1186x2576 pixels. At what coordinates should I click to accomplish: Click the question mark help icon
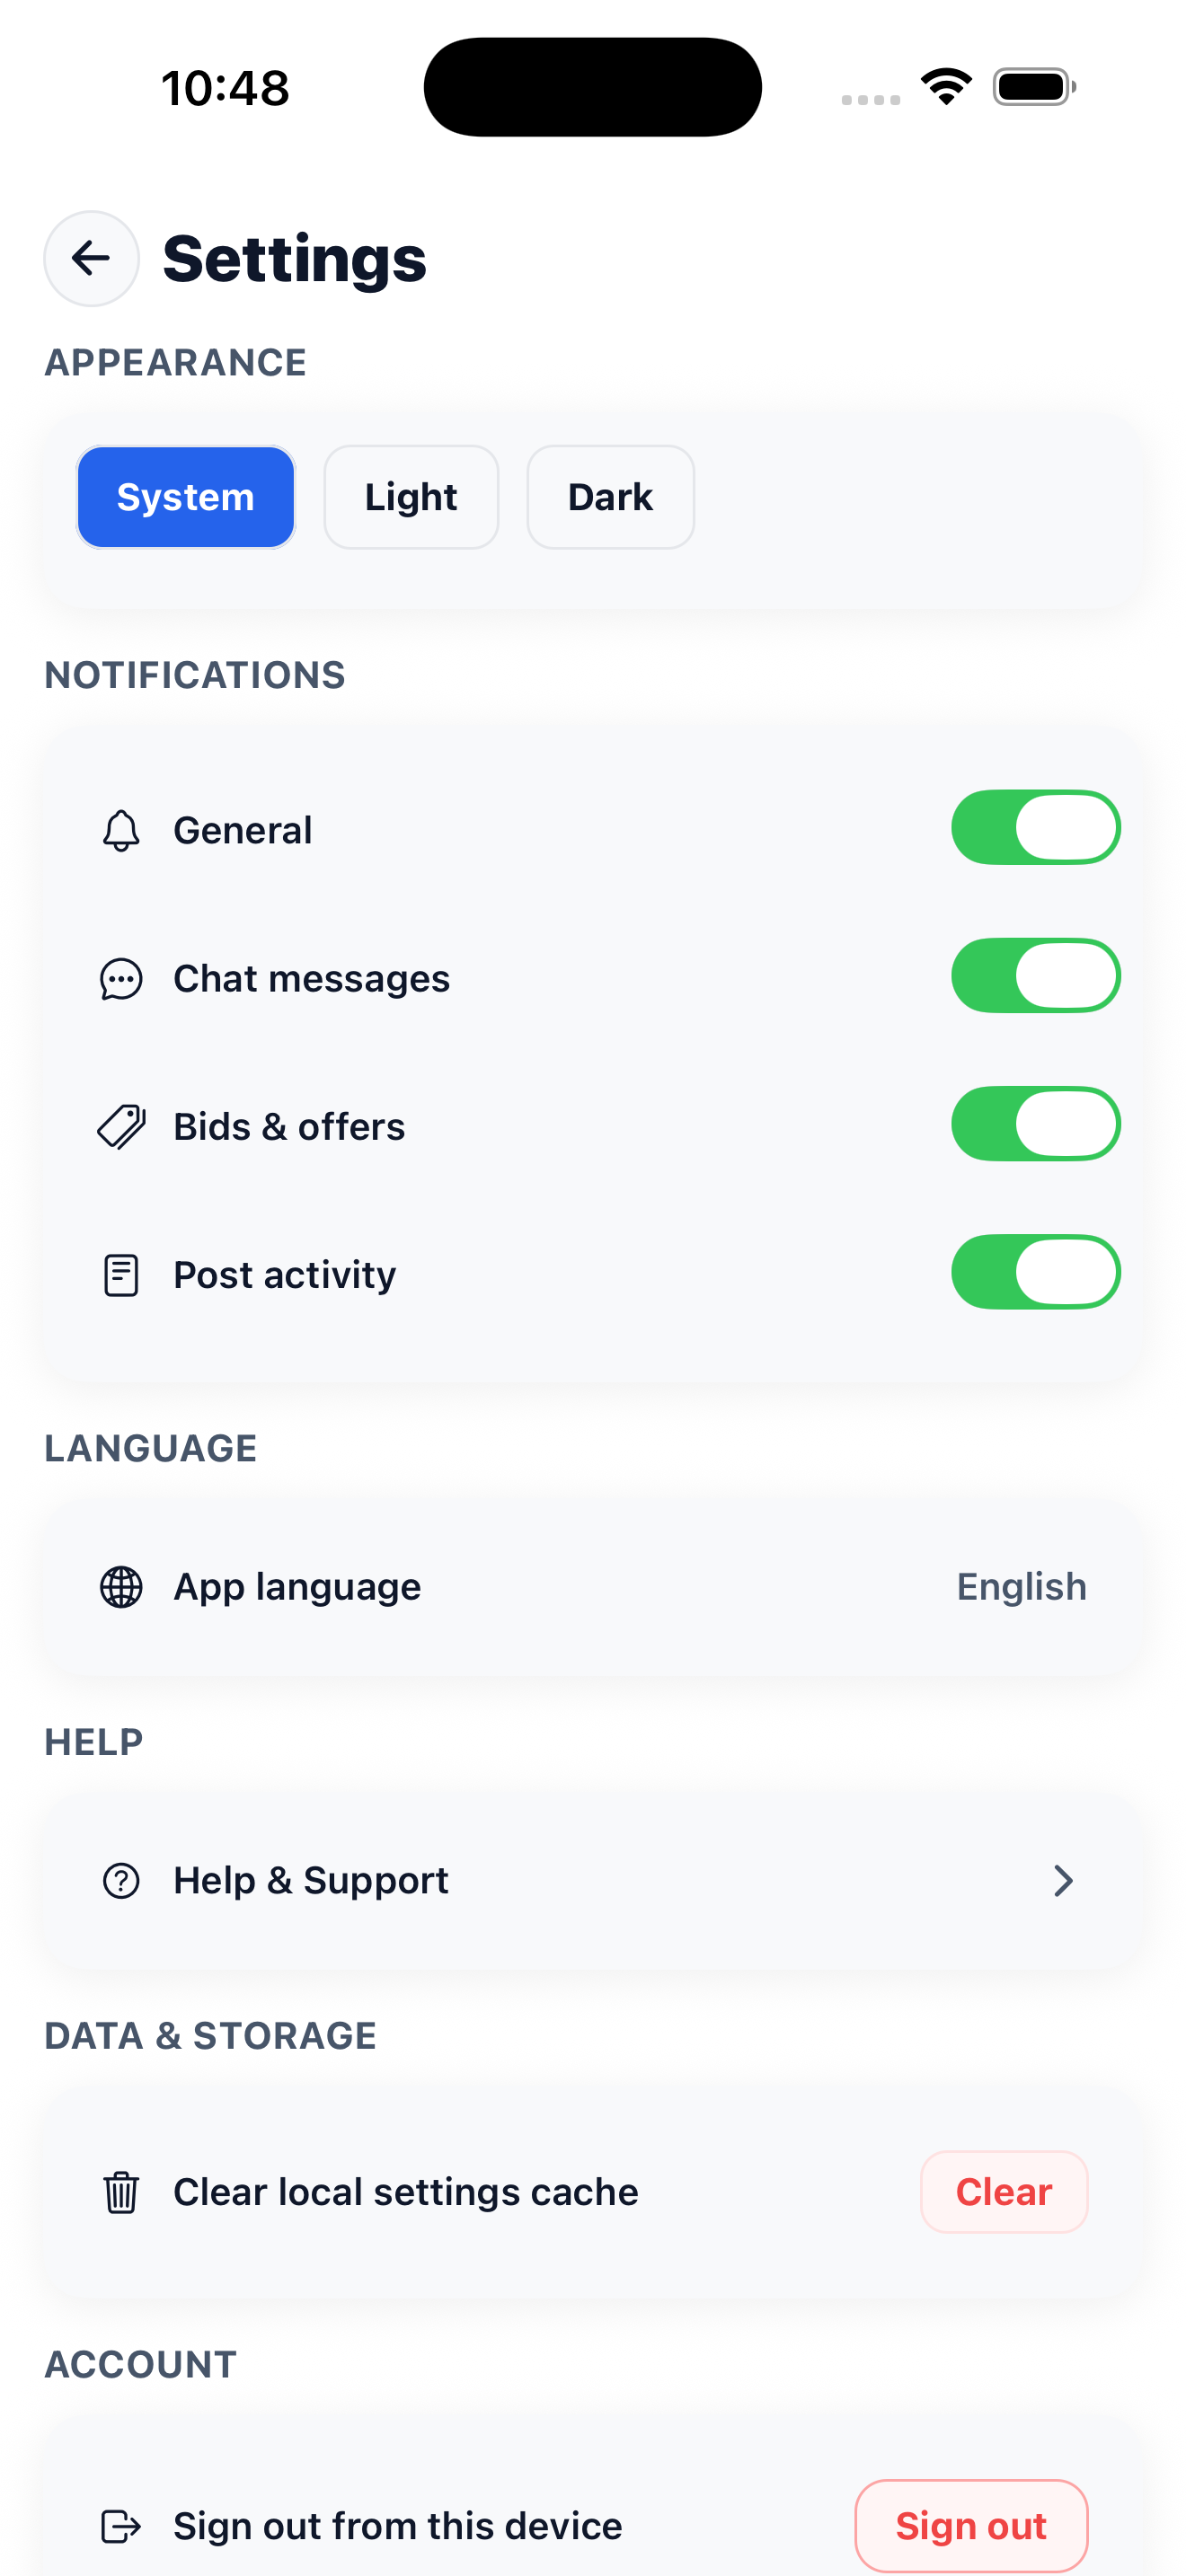point(121,1881)
